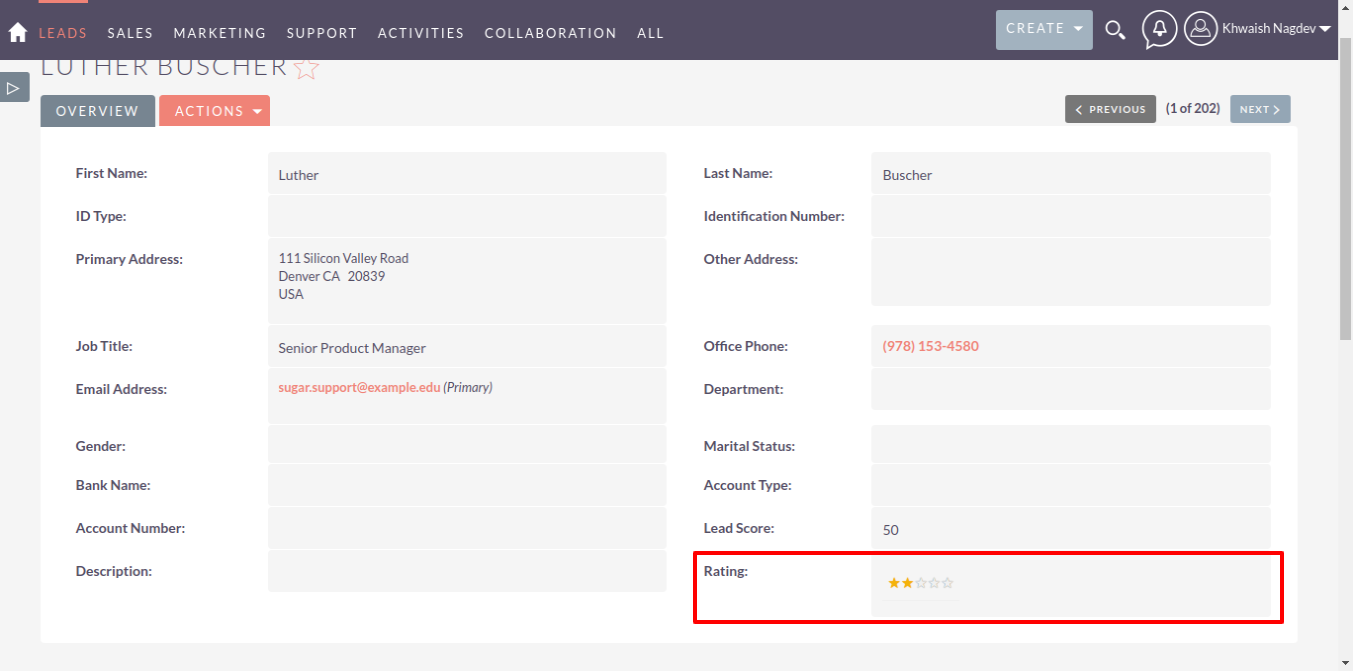Click the First Name input field
The image size is (1353, 671).
point(467,172)
